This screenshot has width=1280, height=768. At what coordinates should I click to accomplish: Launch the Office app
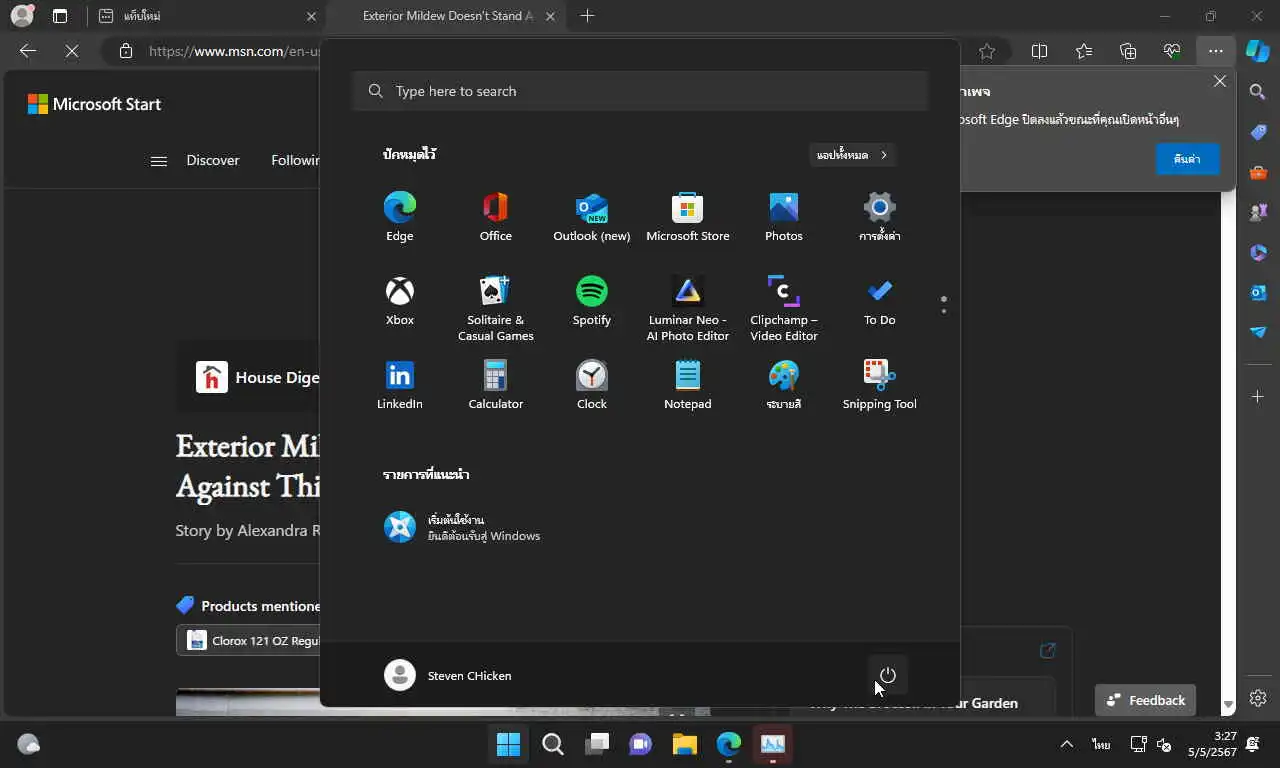click(495, 217)
